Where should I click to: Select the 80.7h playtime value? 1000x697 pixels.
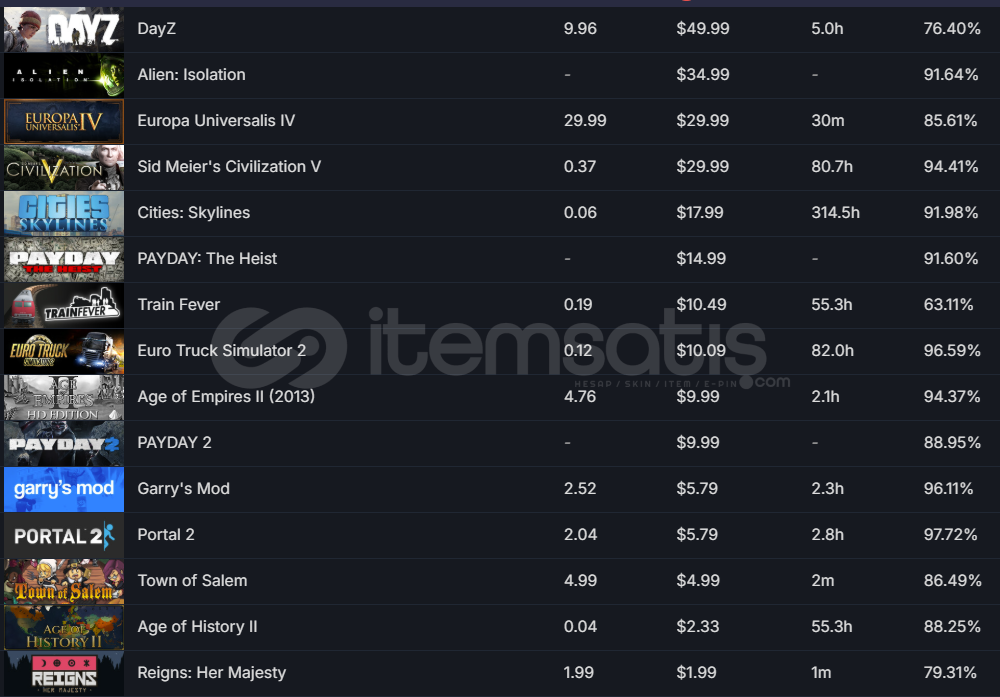point(832,166)
